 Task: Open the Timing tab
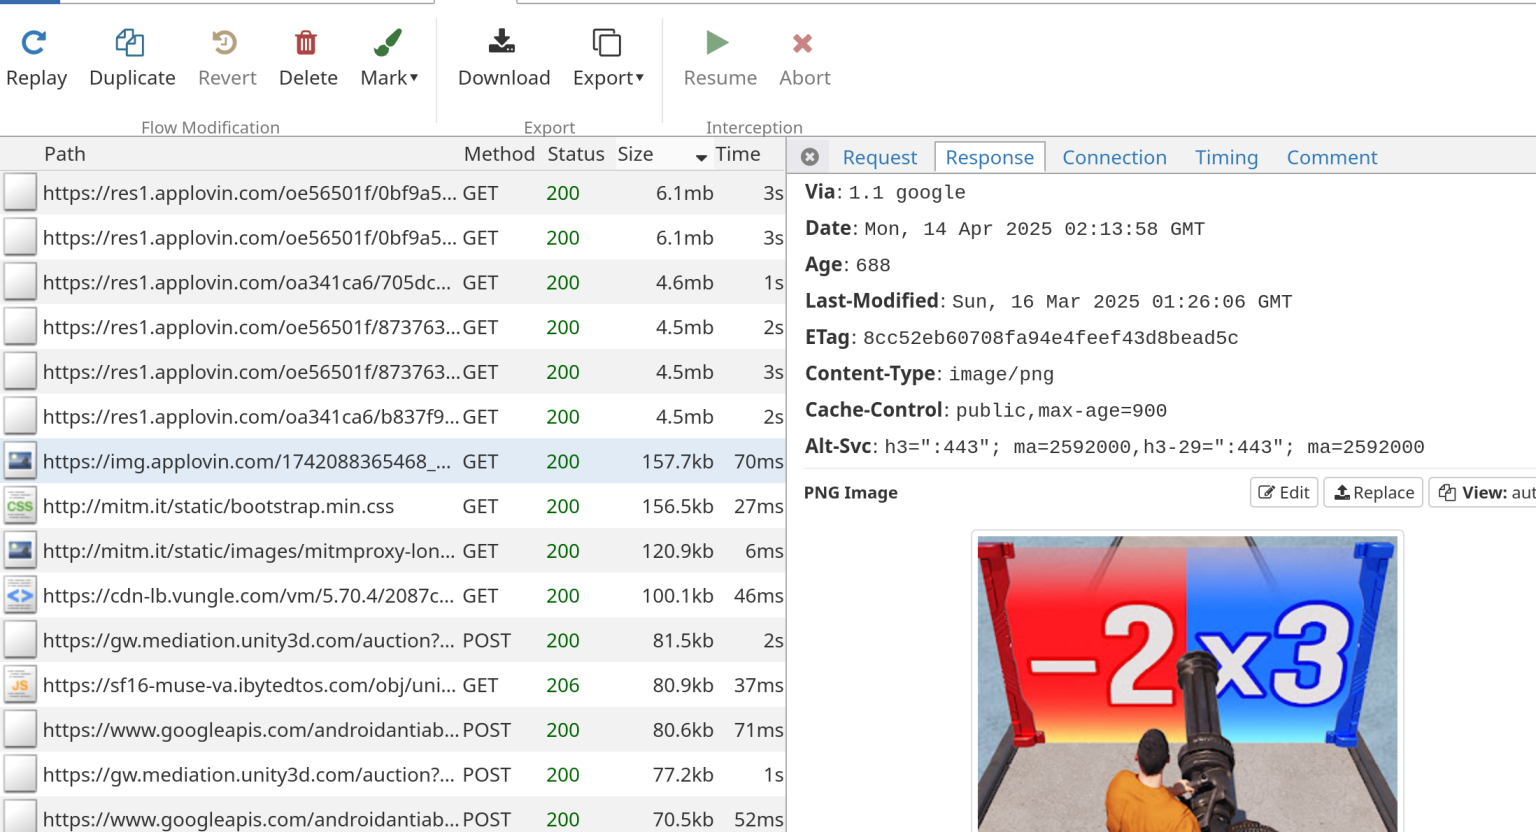point(1226,157)
